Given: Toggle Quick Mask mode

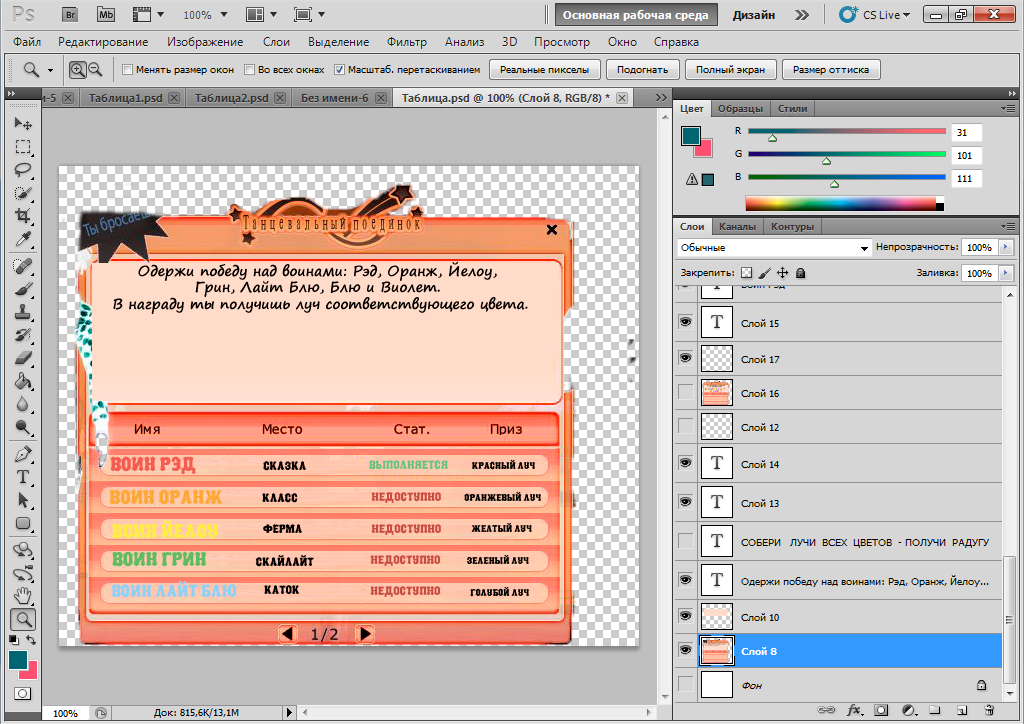Looking at the screenshot, I should pyautogui.click(x=23, y=693).
